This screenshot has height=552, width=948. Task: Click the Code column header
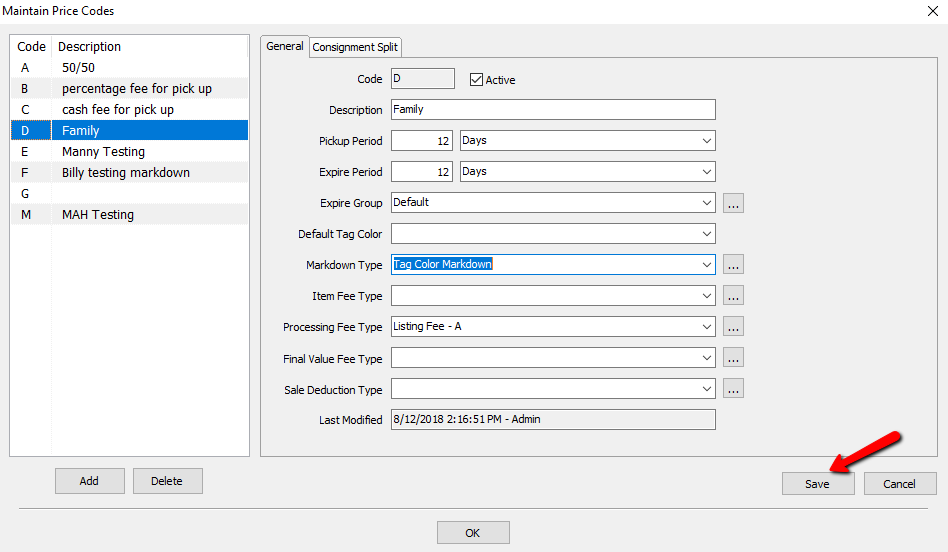coord(31,47)
